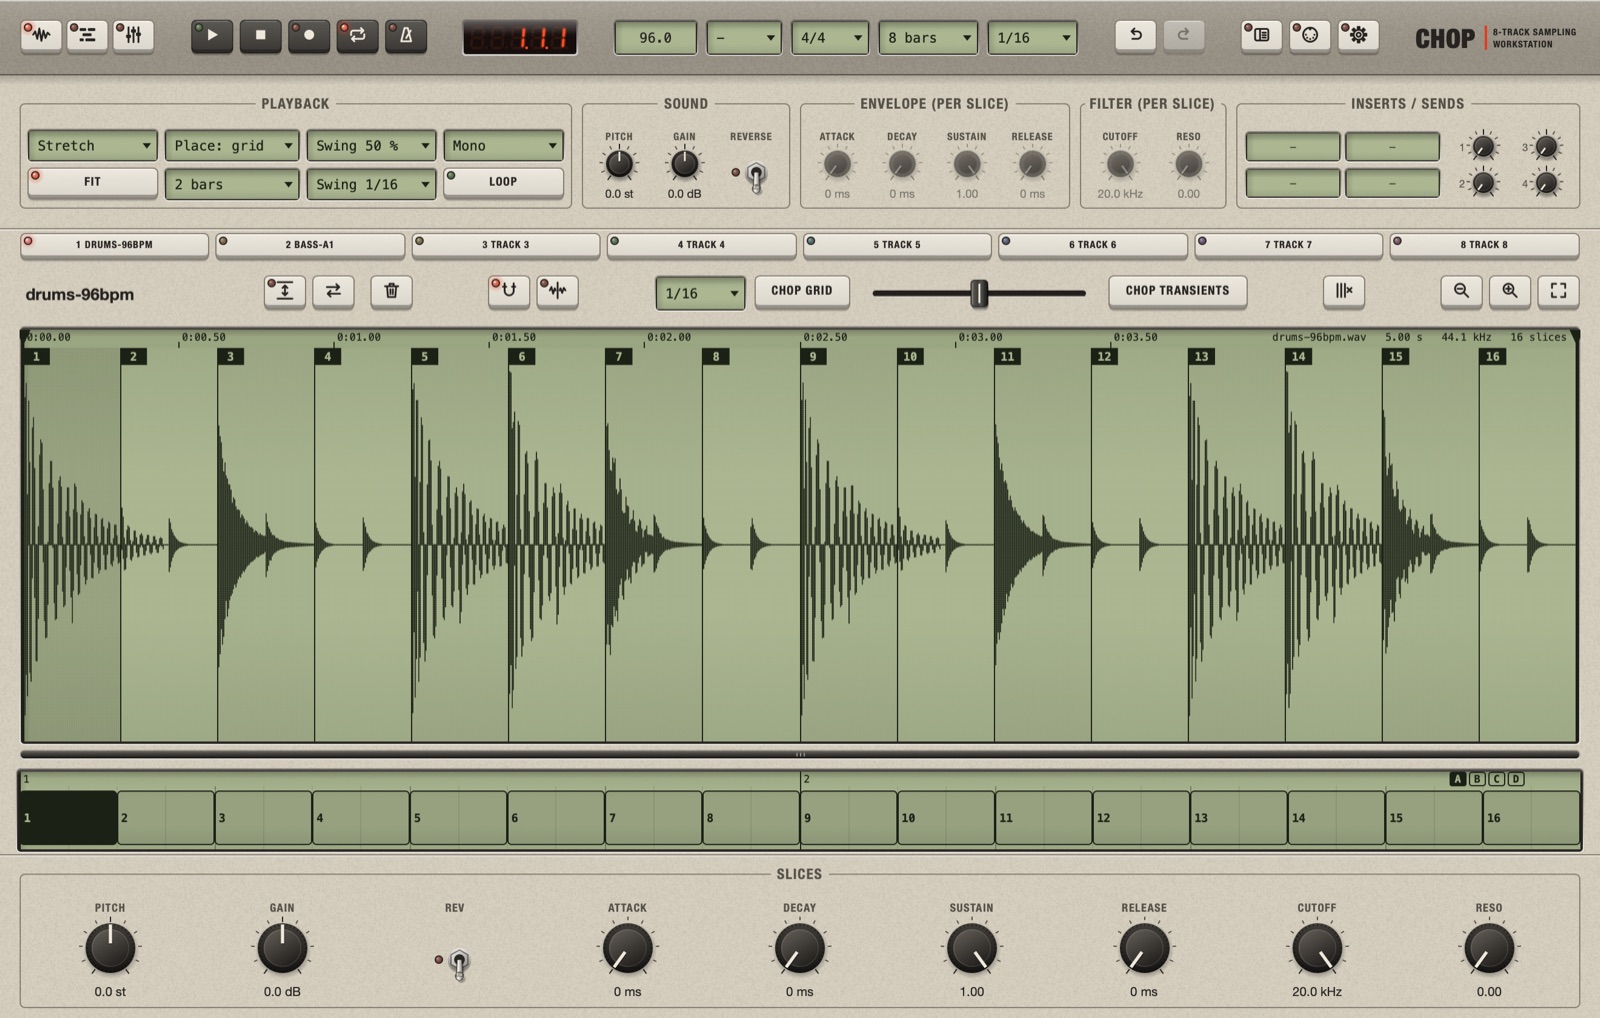The height and width of the screenshot is (1018, 1600).
Task: Open the waveform sample view
Action: pos(41,36)
